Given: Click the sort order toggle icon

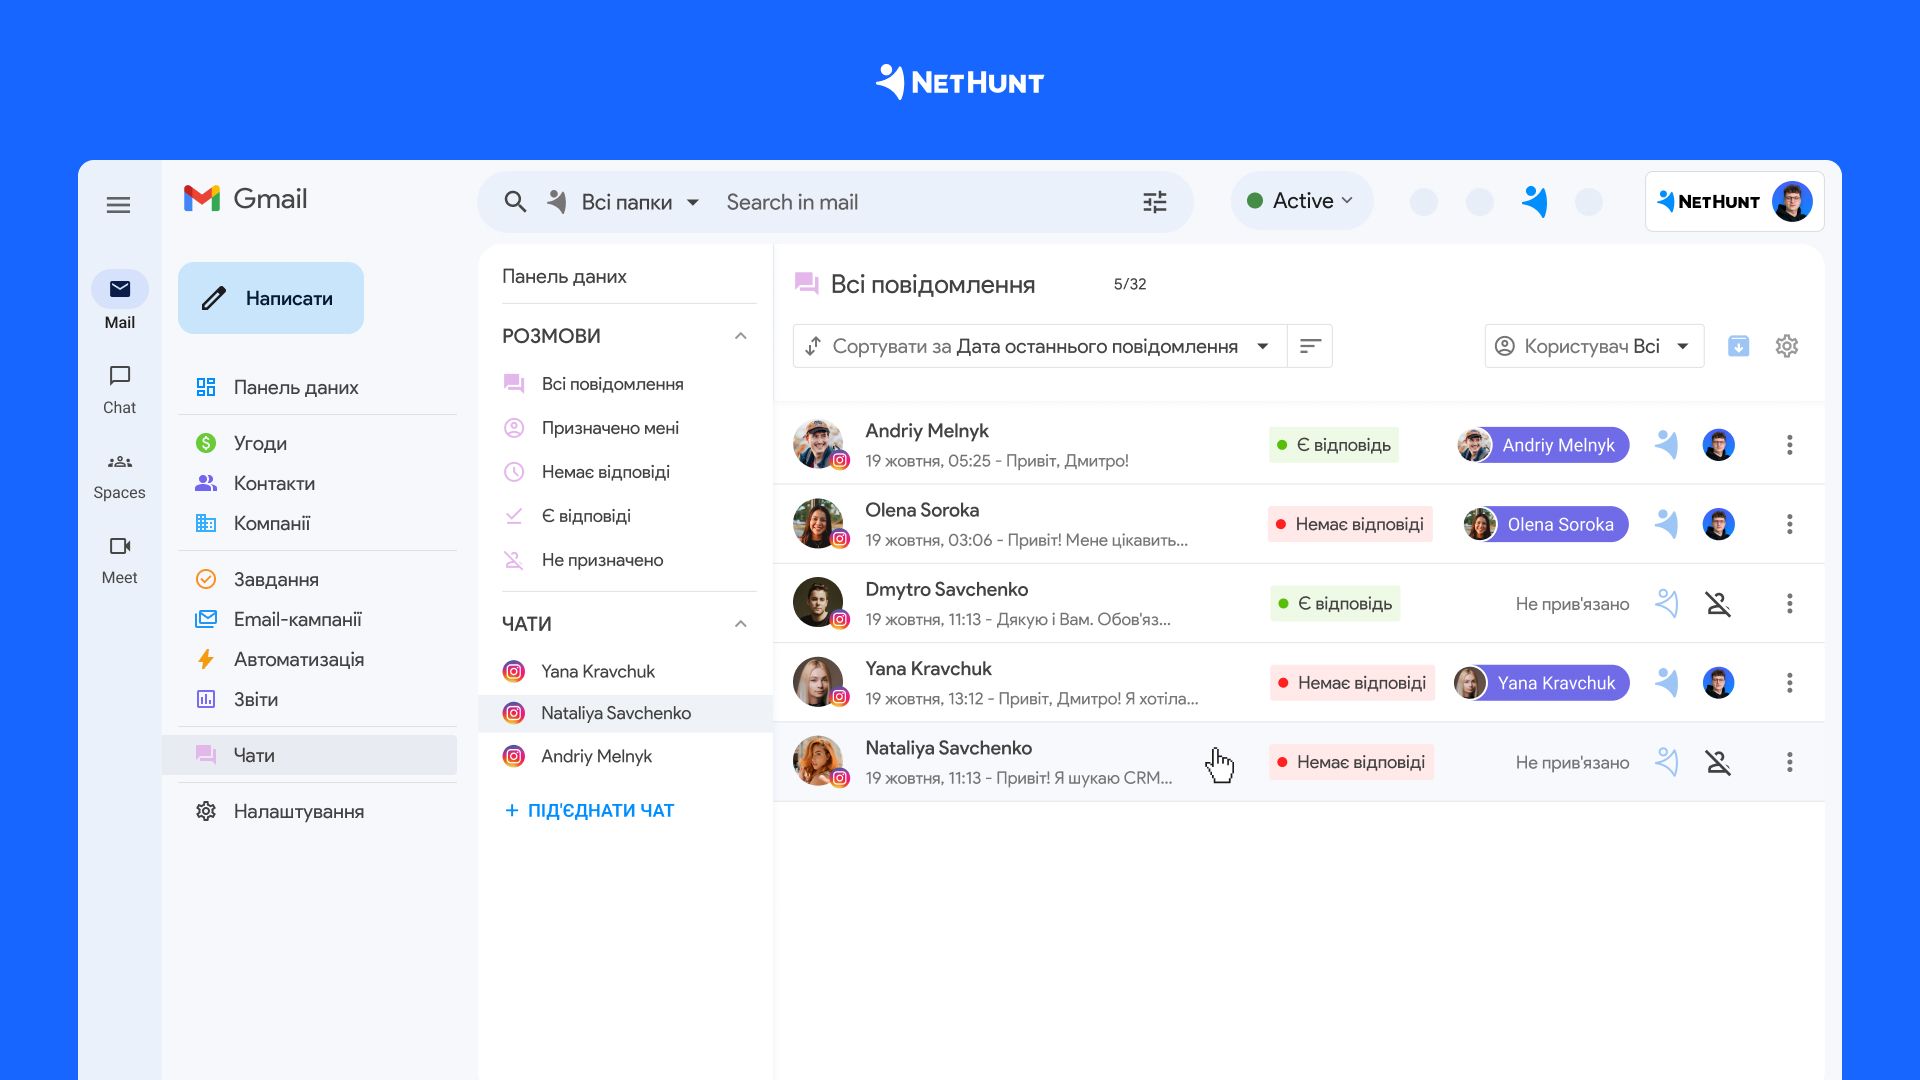Looking at the screenshot, I should pyautogui.click(x=811, y=345).
